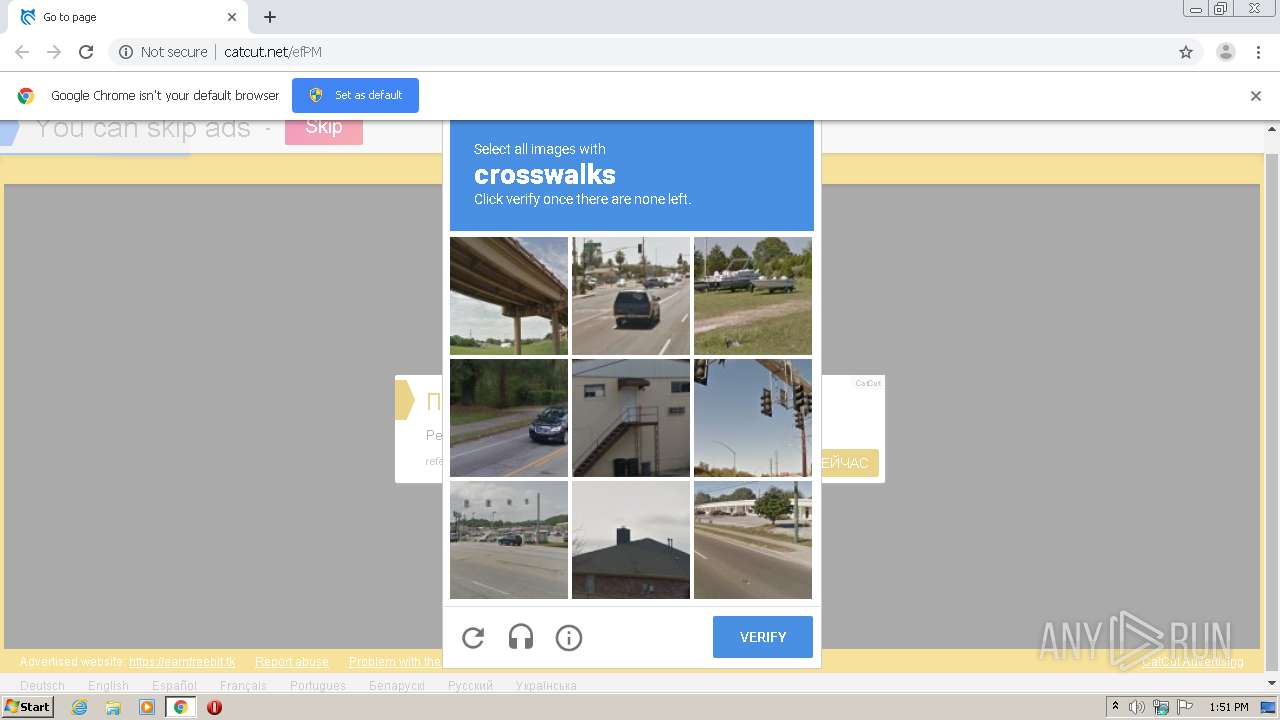
Task: Switch language to Українська
Action: tap(546, 686)
